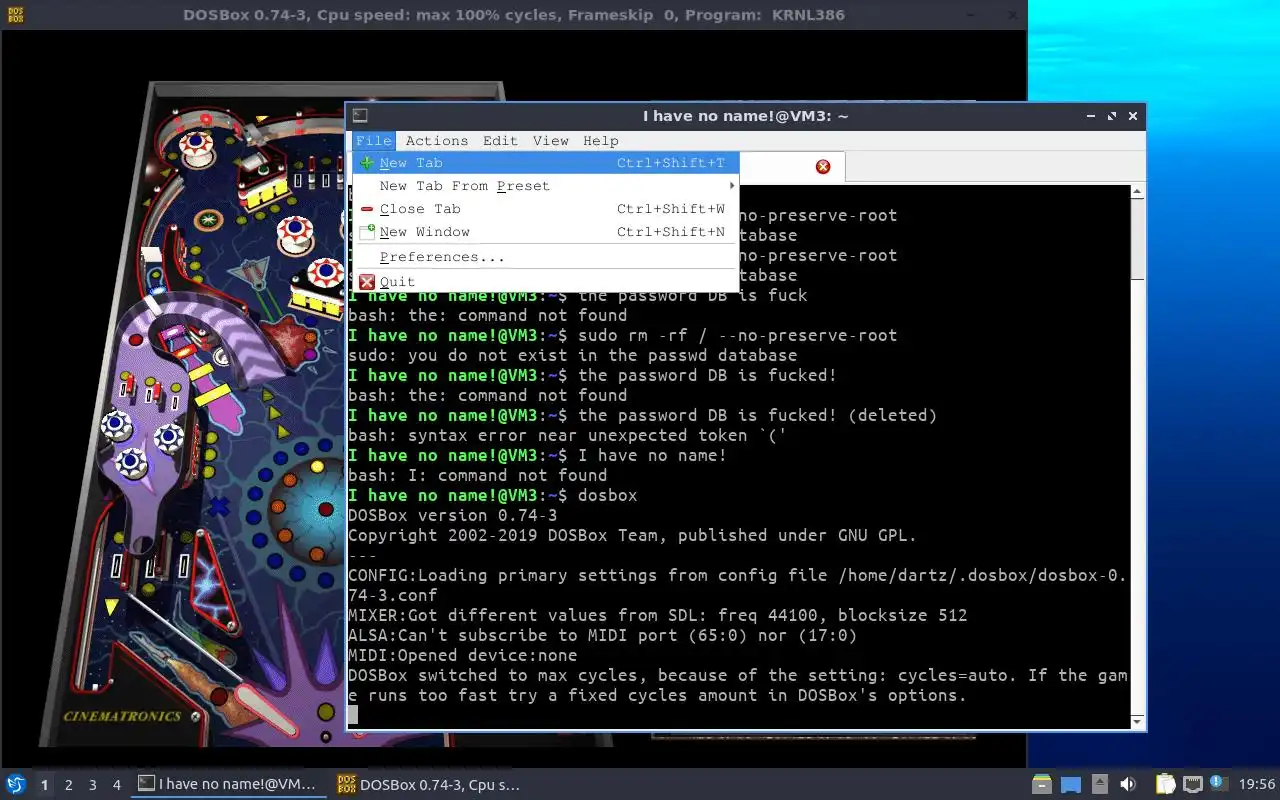This screenshot has height=800, width=1280.
Task: Click CINEMATRONICS label on pinball table
Action: (121, 716)
